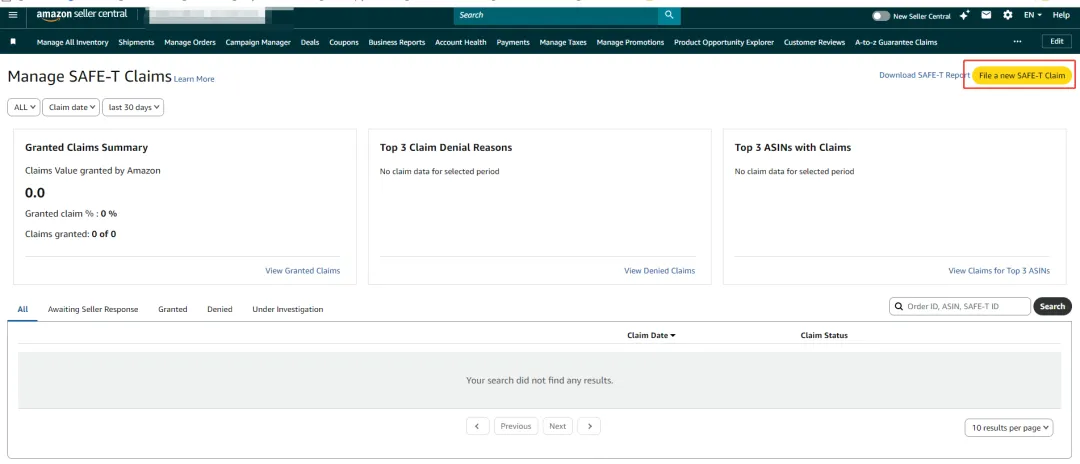
Task: Click the Edit navigation button
Action: point(1057,41)
